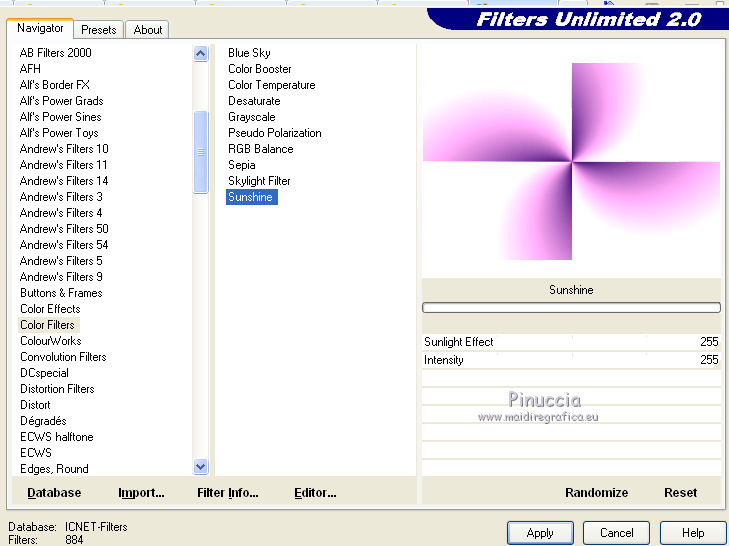
Task: Apply the Sunshine filter
Action: (x=540, y=533)
